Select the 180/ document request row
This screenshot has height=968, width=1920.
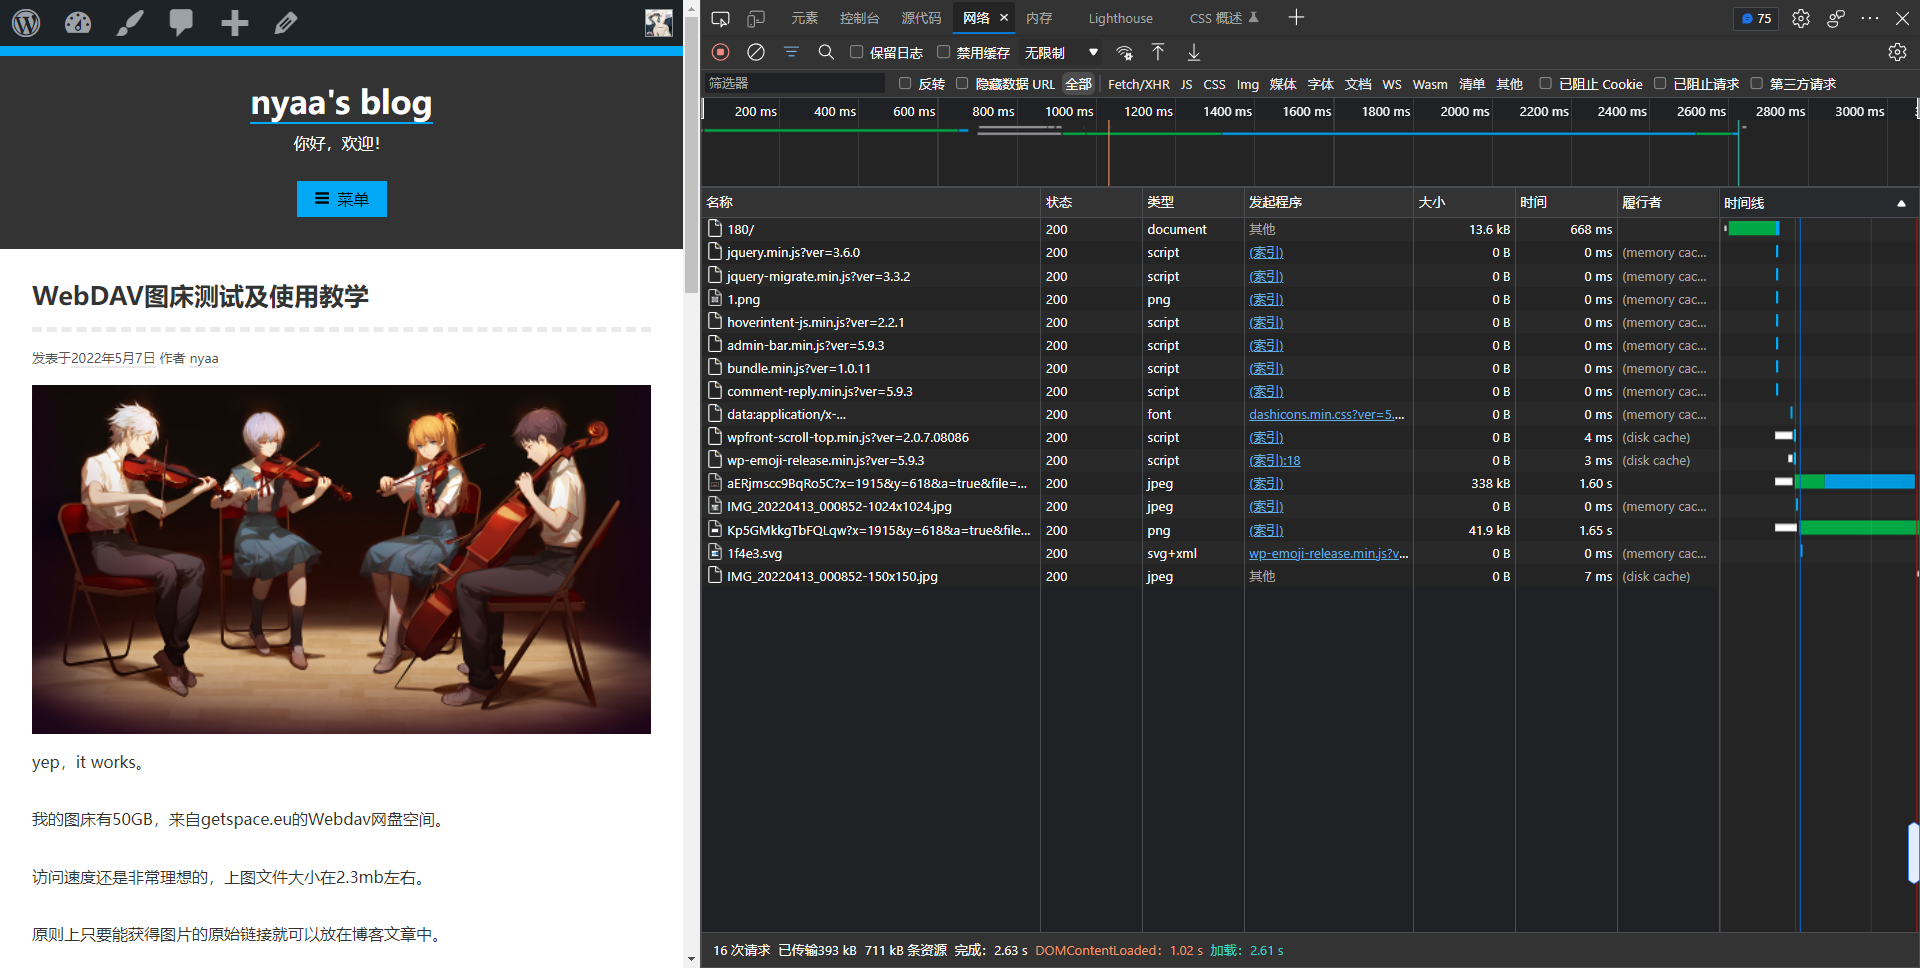pos(1308,229)
